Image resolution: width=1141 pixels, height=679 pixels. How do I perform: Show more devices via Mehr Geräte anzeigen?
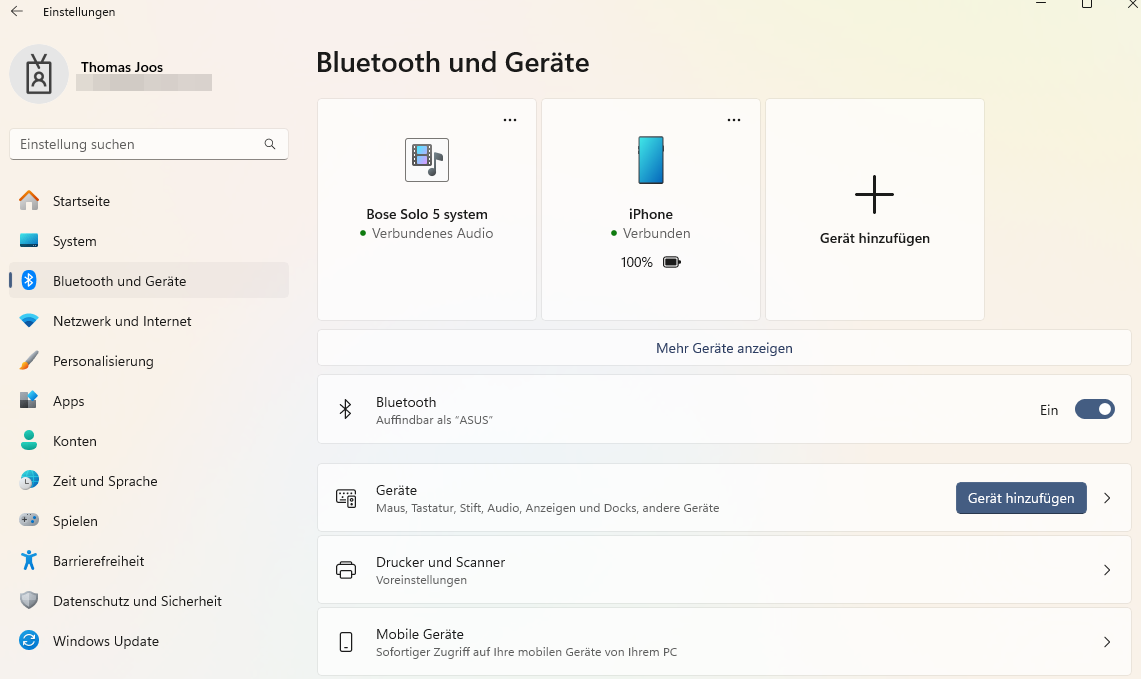(723, 347)
